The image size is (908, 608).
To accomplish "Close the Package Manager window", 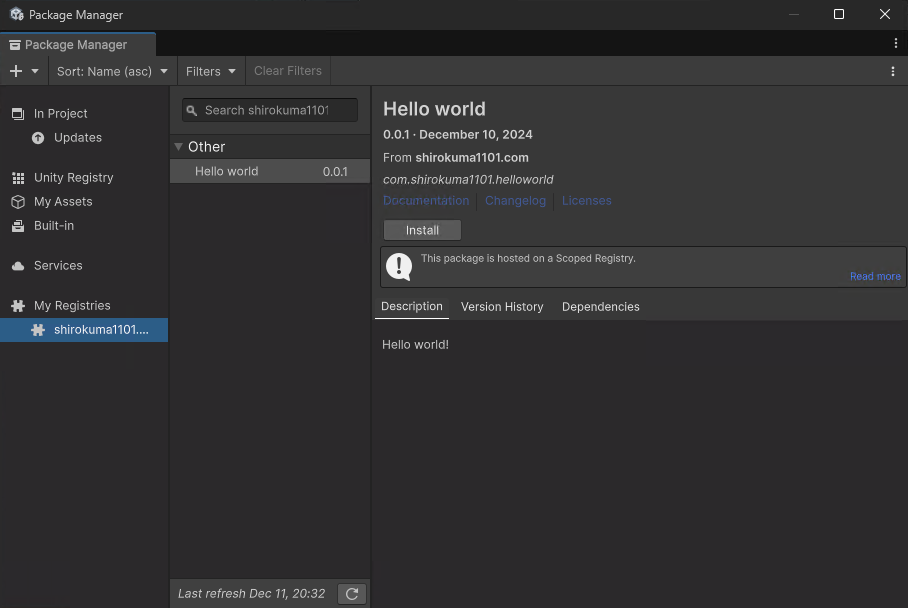I will tap(884, 14).
